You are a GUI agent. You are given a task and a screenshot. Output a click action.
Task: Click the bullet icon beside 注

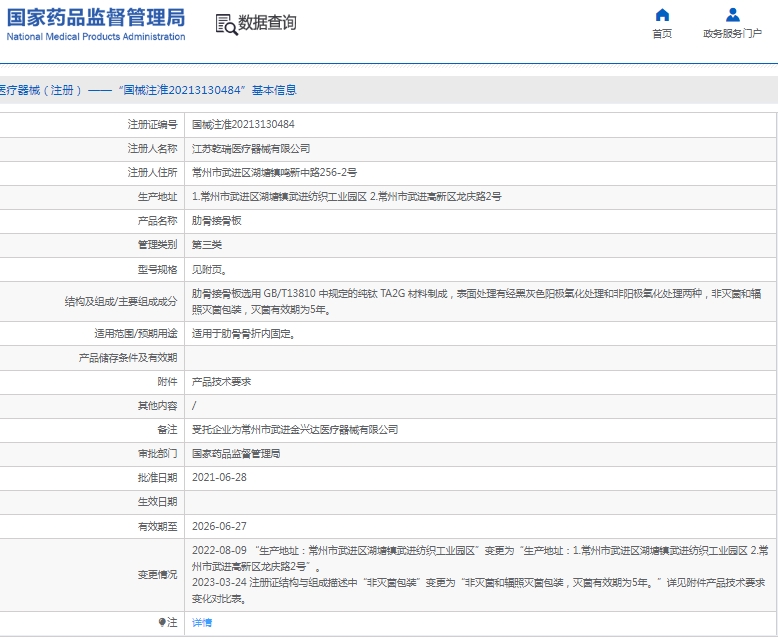click(x=162, y=622)
